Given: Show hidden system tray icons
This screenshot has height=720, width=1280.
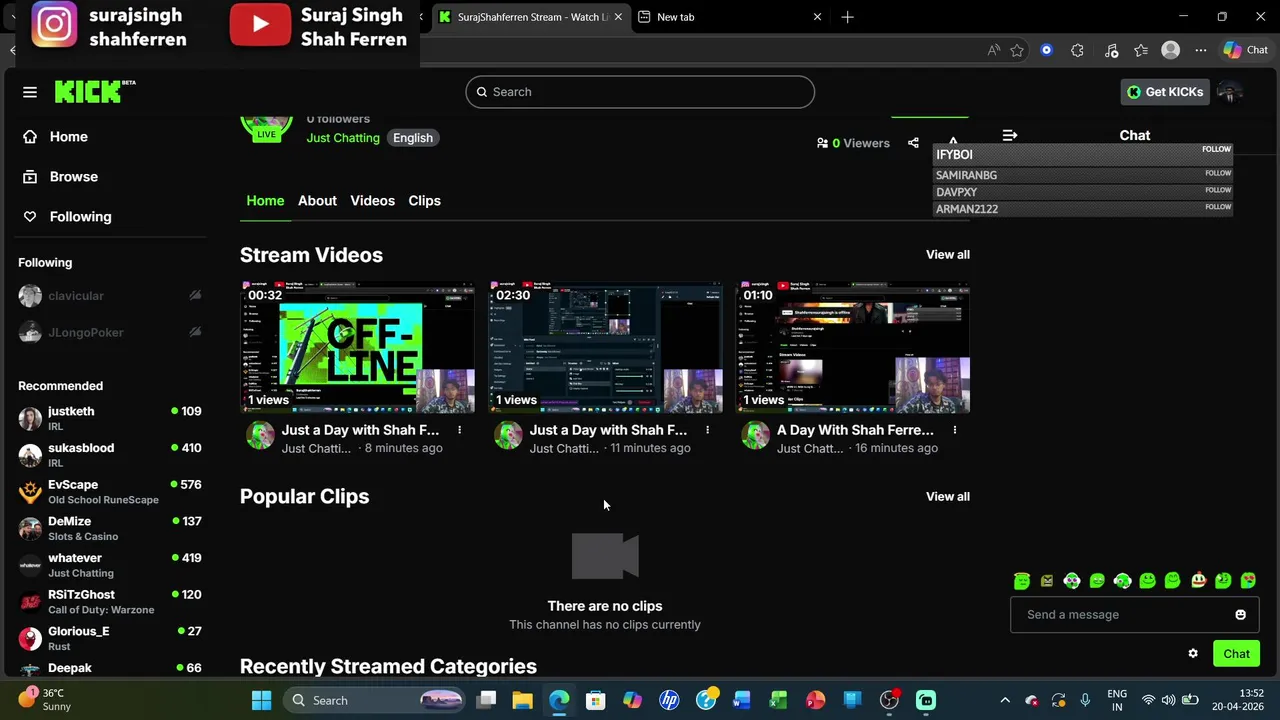Looking at the screenshot, I should (x=1005, y=700).
